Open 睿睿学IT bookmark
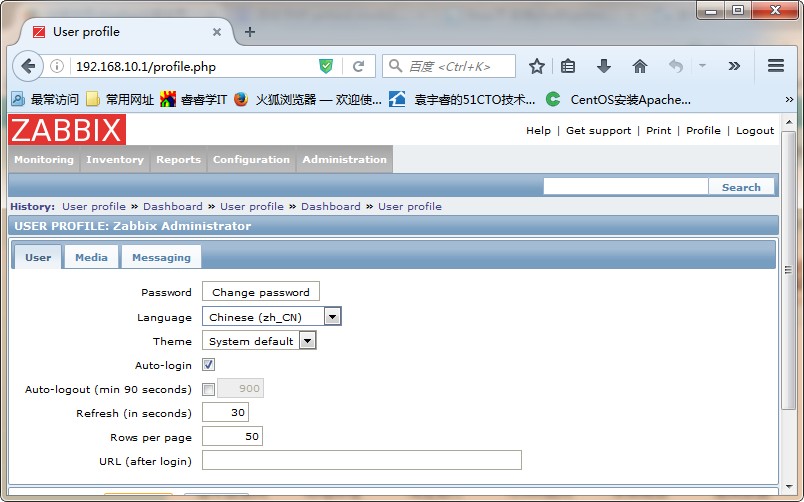804x502 pixels. (x=193, y=99)
